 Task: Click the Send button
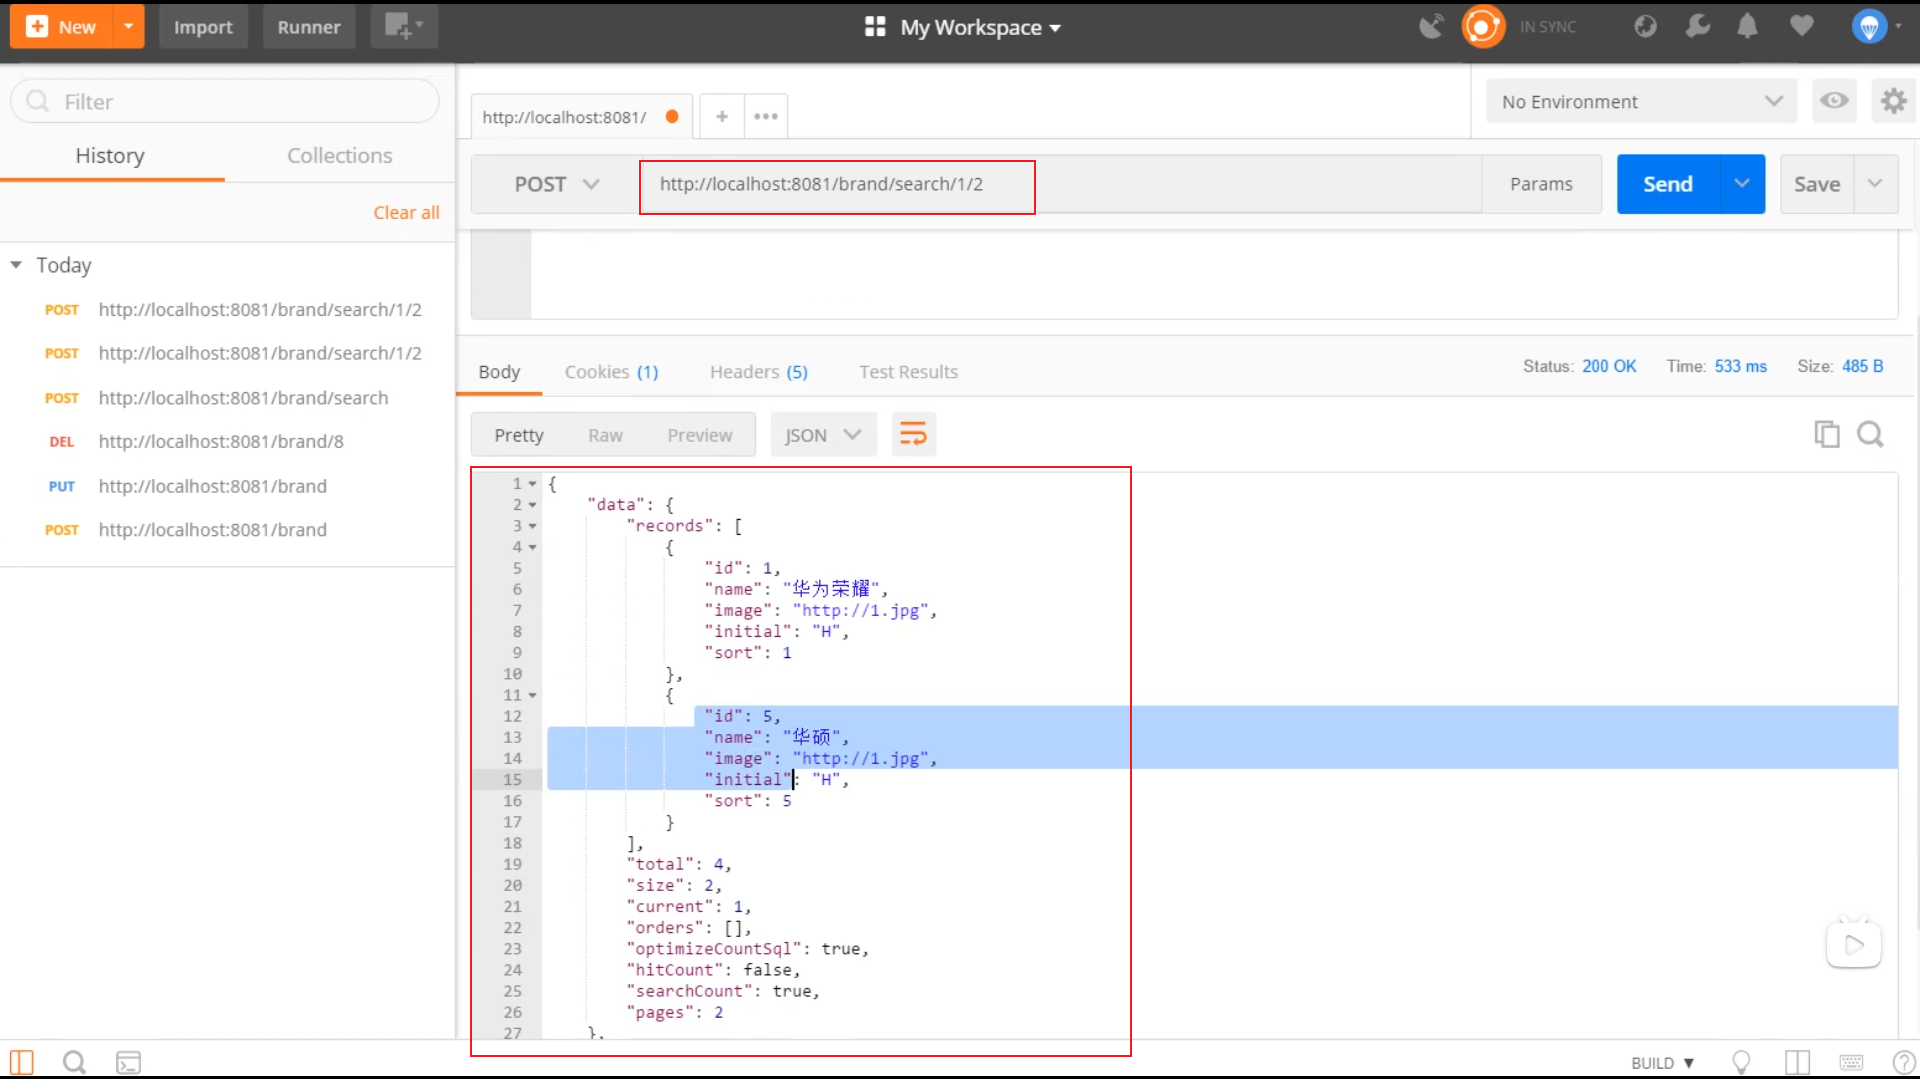1668,184
